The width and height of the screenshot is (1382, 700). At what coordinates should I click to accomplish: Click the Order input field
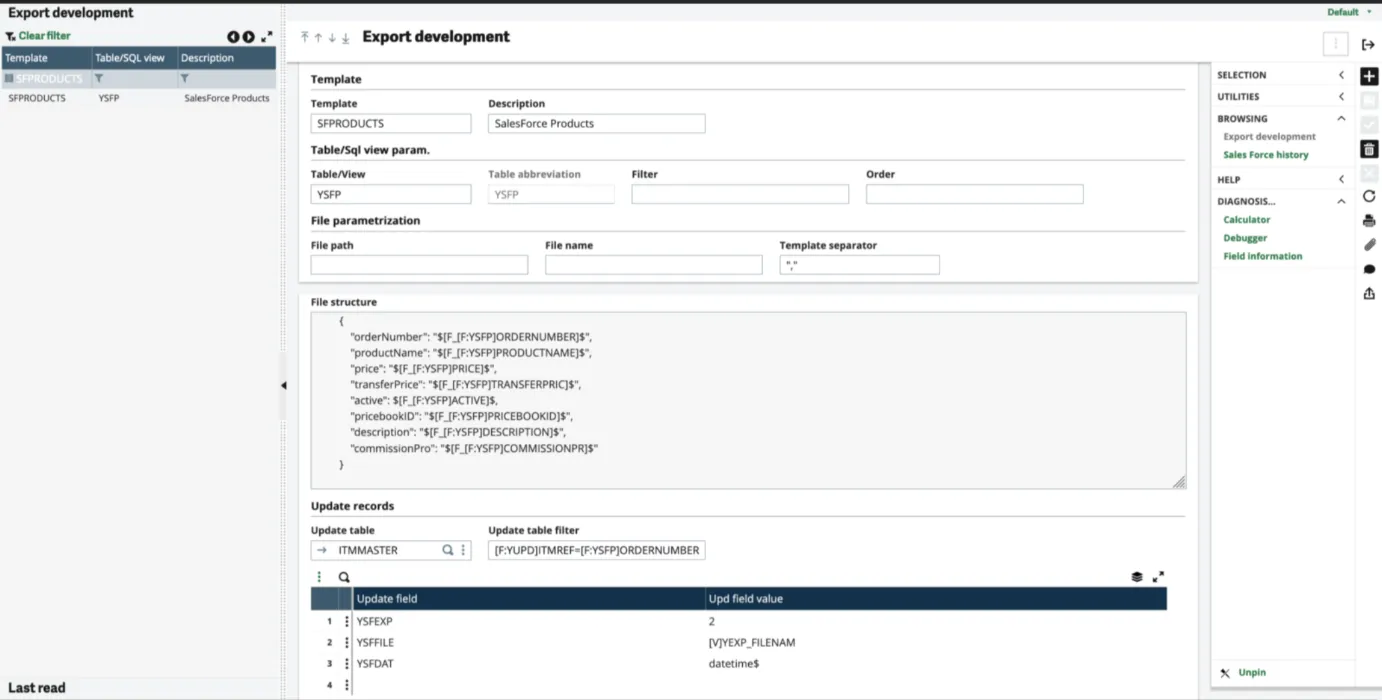pyautogui.click(x=975, y=194)
